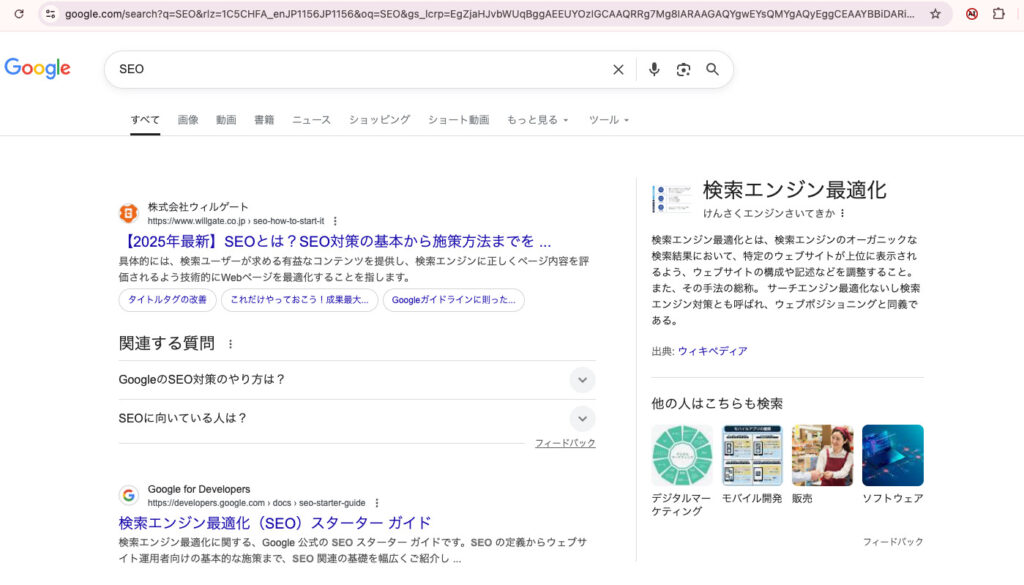This screenshot has height=585, width=1024.
Task: Open site information icon in address bar
Action: 50,14
